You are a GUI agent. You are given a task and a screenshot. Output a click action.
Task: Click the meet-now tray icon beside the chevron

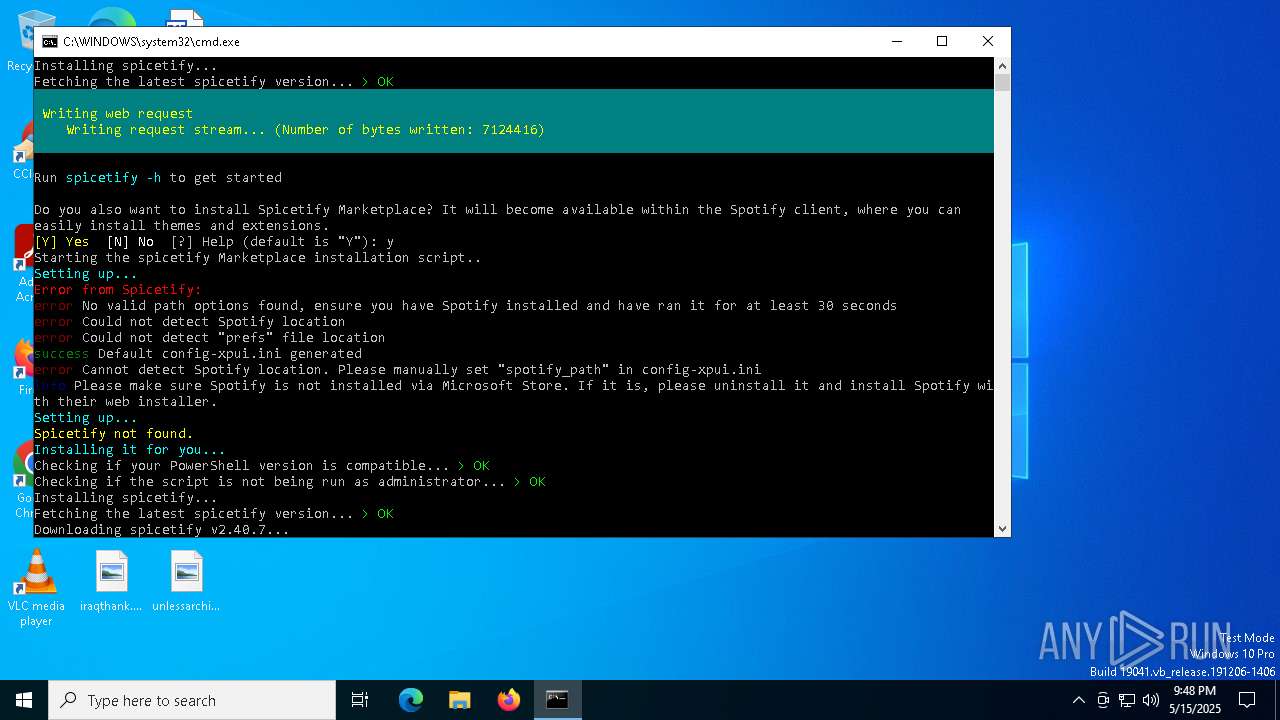(x=1103, y=700)
